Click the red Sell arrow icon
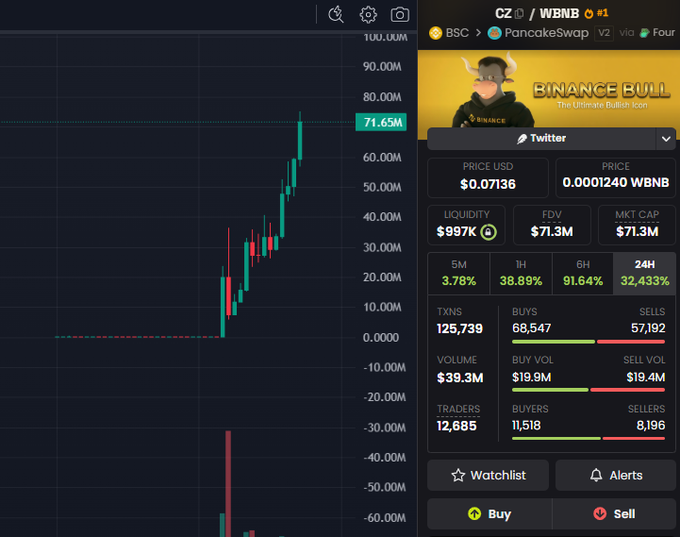 coord(600,514)
